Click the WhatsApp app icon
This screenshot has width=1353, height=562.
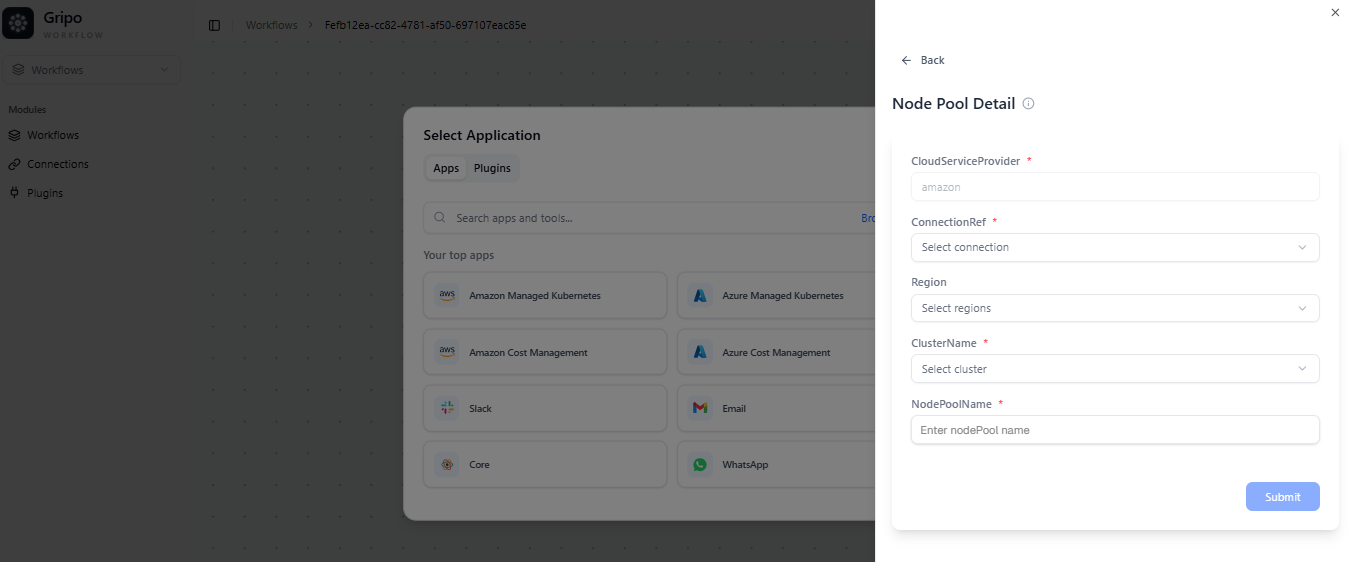tap(700, 465)
